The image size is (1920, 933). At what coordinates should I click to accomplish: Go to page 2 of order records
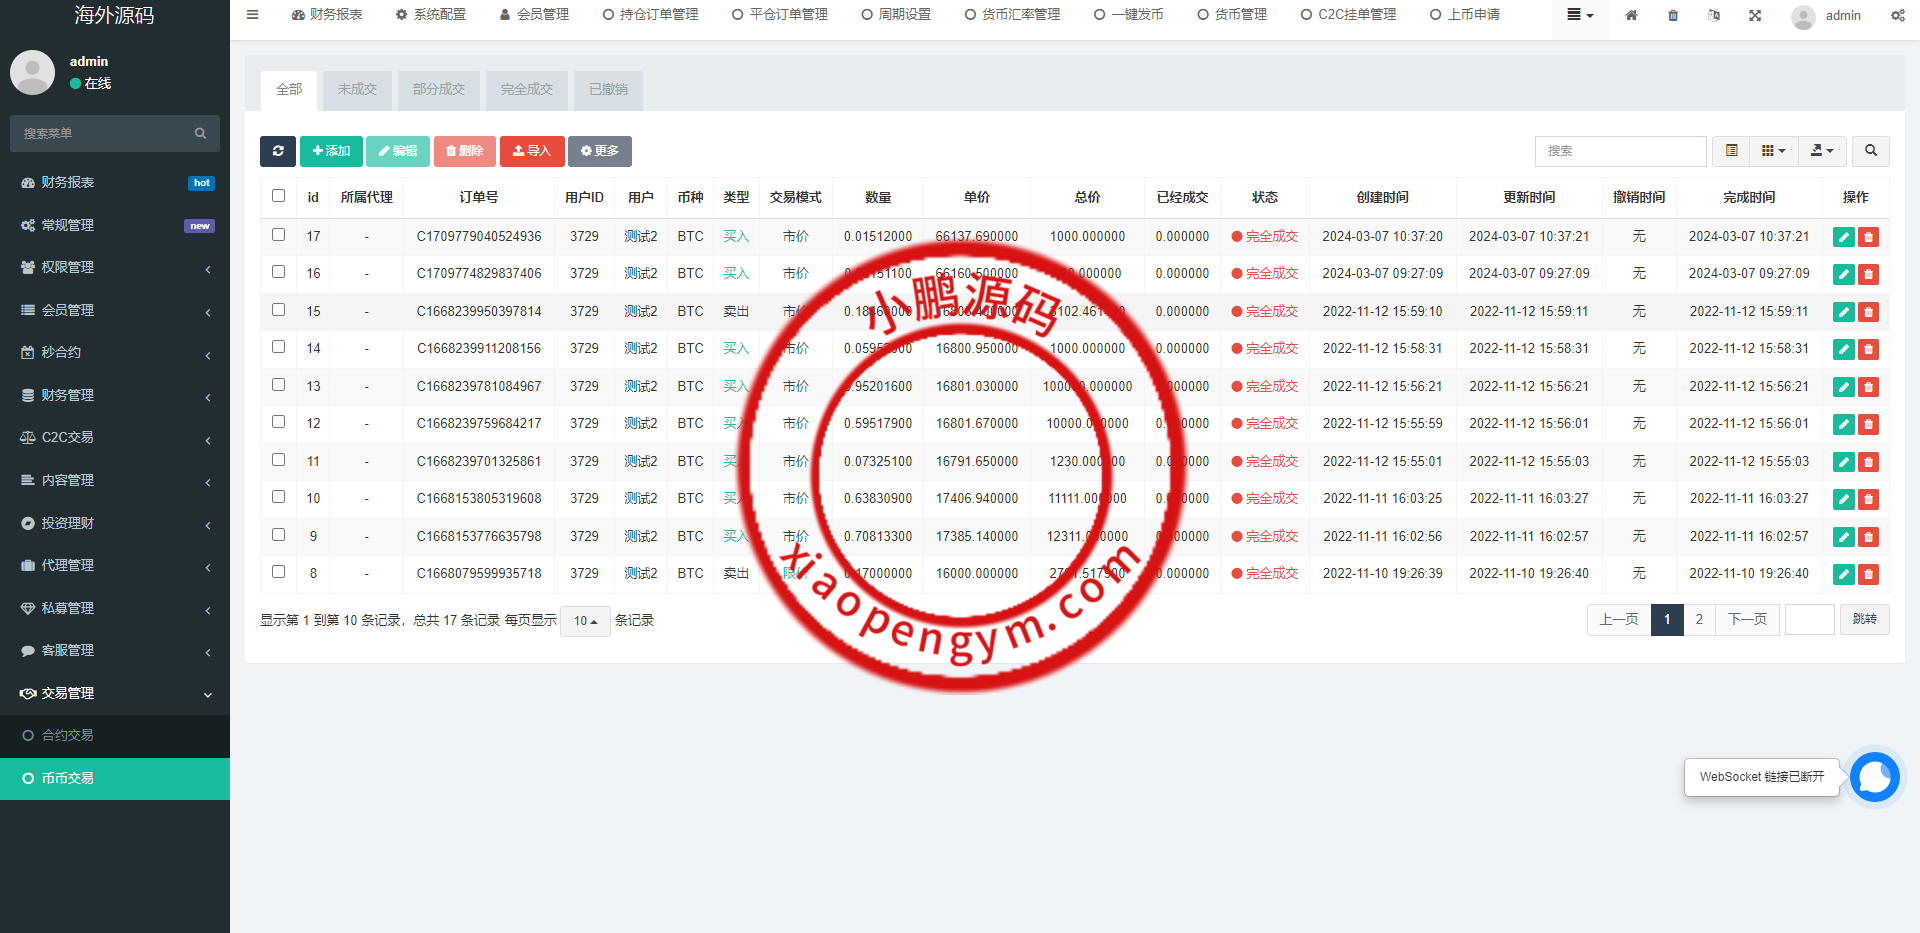click(x=1700, y=620)
